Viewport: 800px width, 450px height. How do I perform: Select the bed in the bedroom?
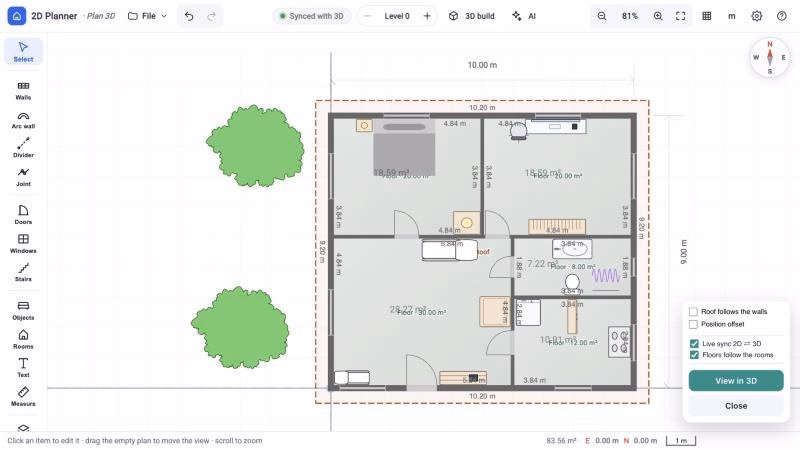pos(404,147)
